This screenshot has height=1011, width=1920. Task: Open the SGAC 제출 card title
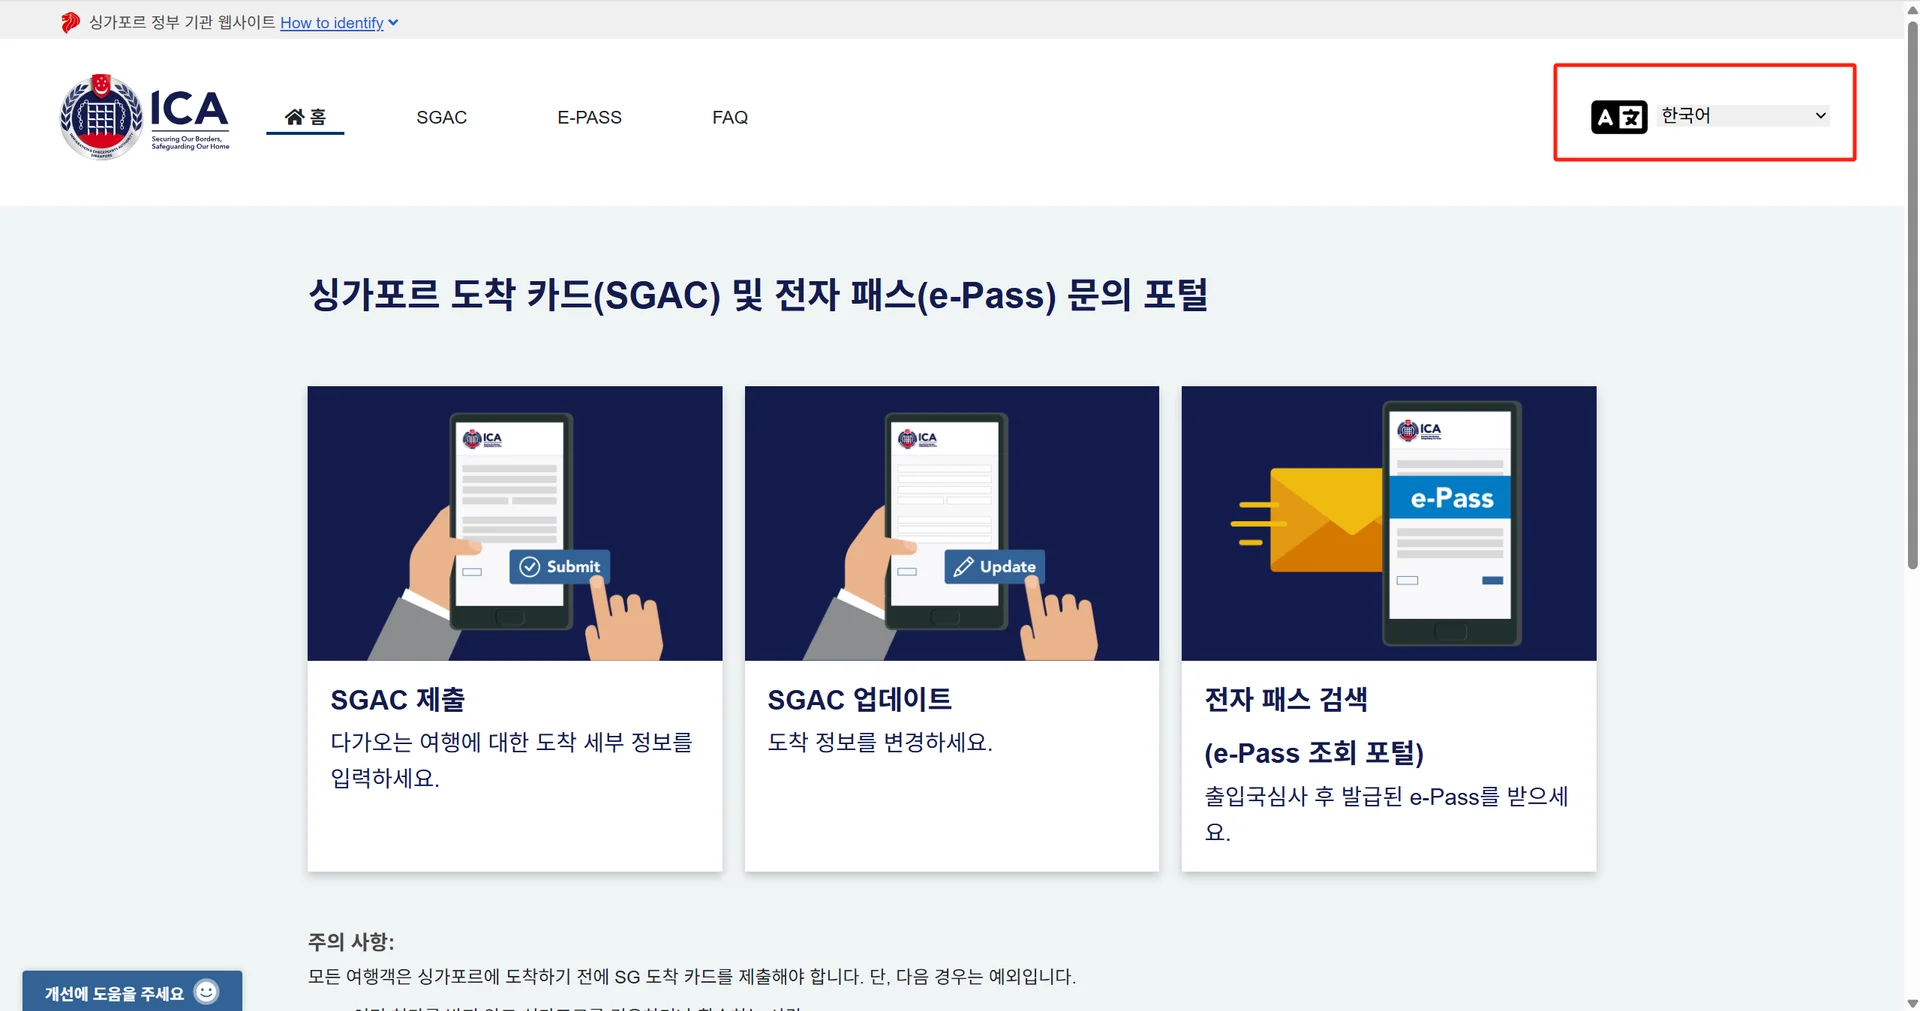[398, 699]
